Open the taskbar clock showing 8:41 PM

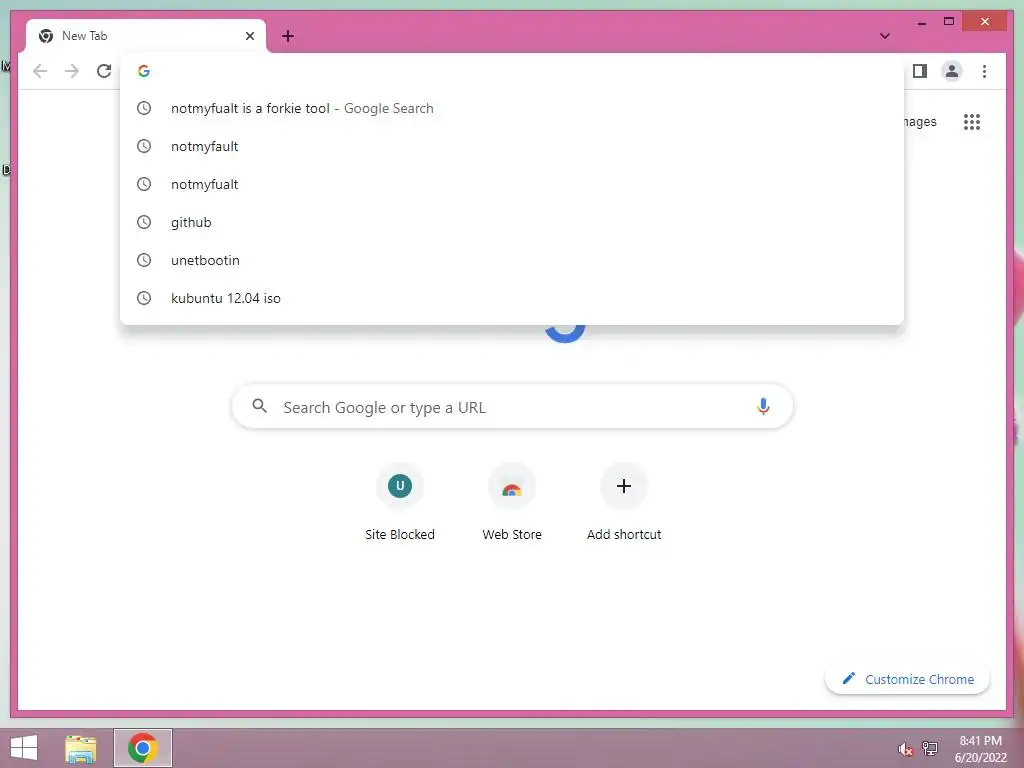pos(980,749)
